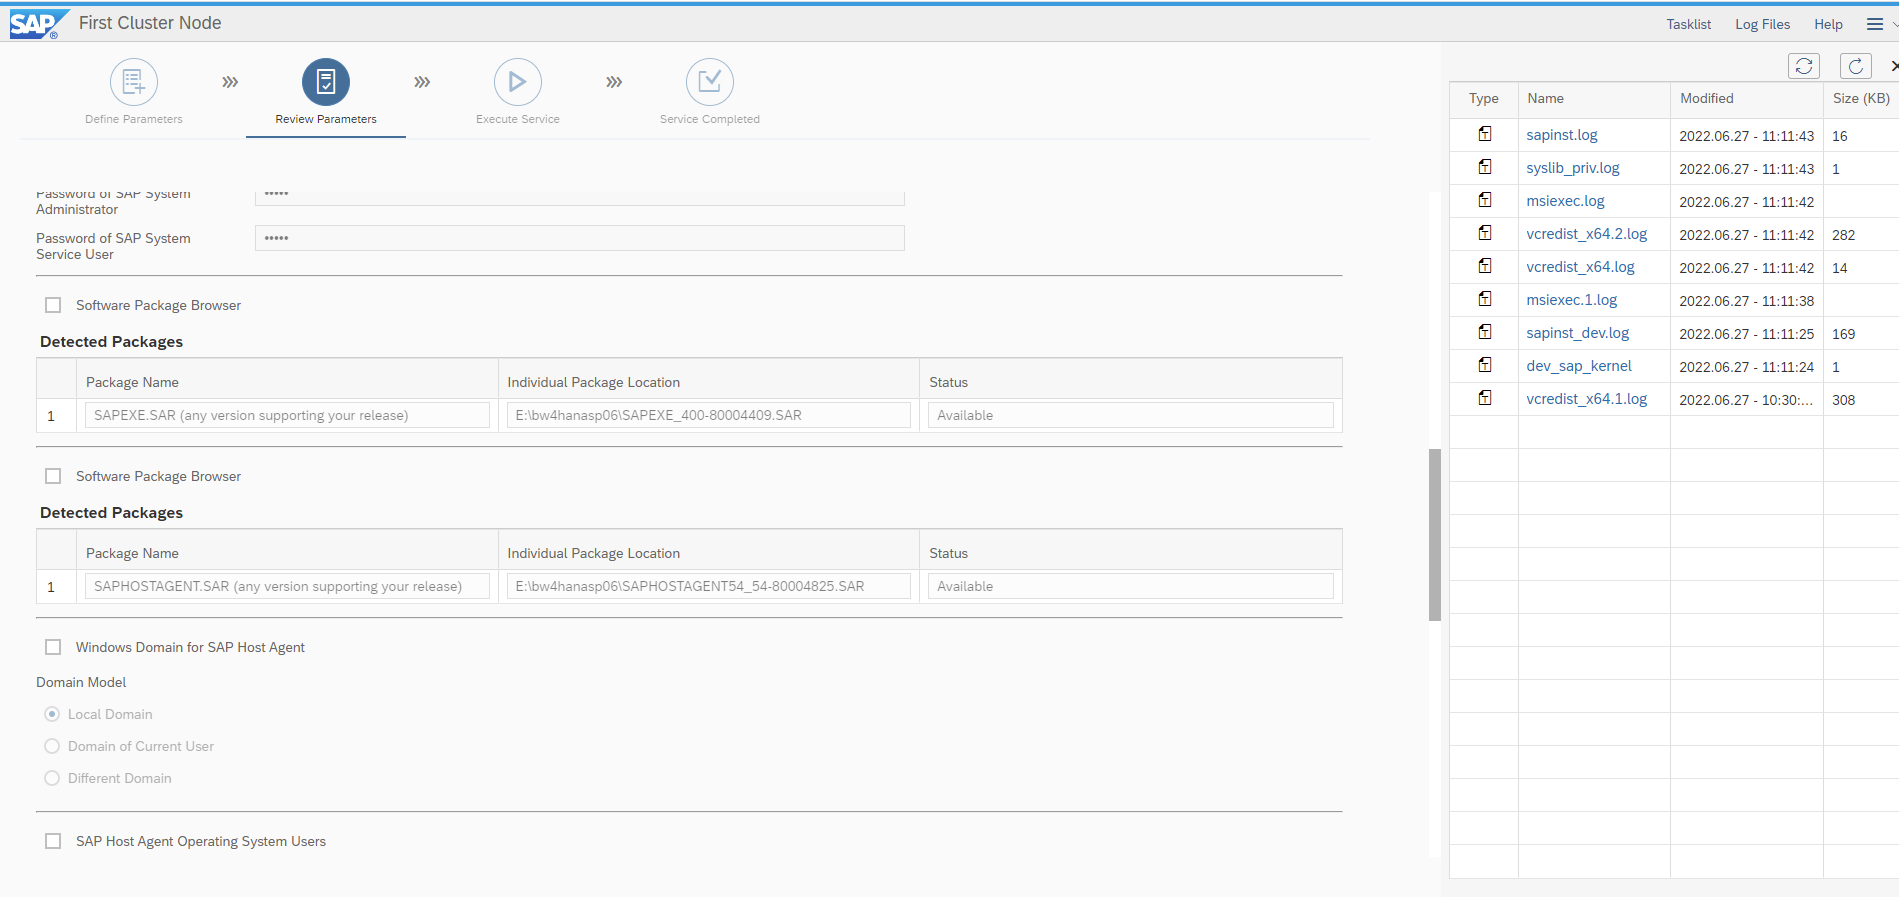Image resolution: width=1899 pixels, height=897 pixels.
Task: Open the sapinst_dev.log link
Action: (1578, 333)
